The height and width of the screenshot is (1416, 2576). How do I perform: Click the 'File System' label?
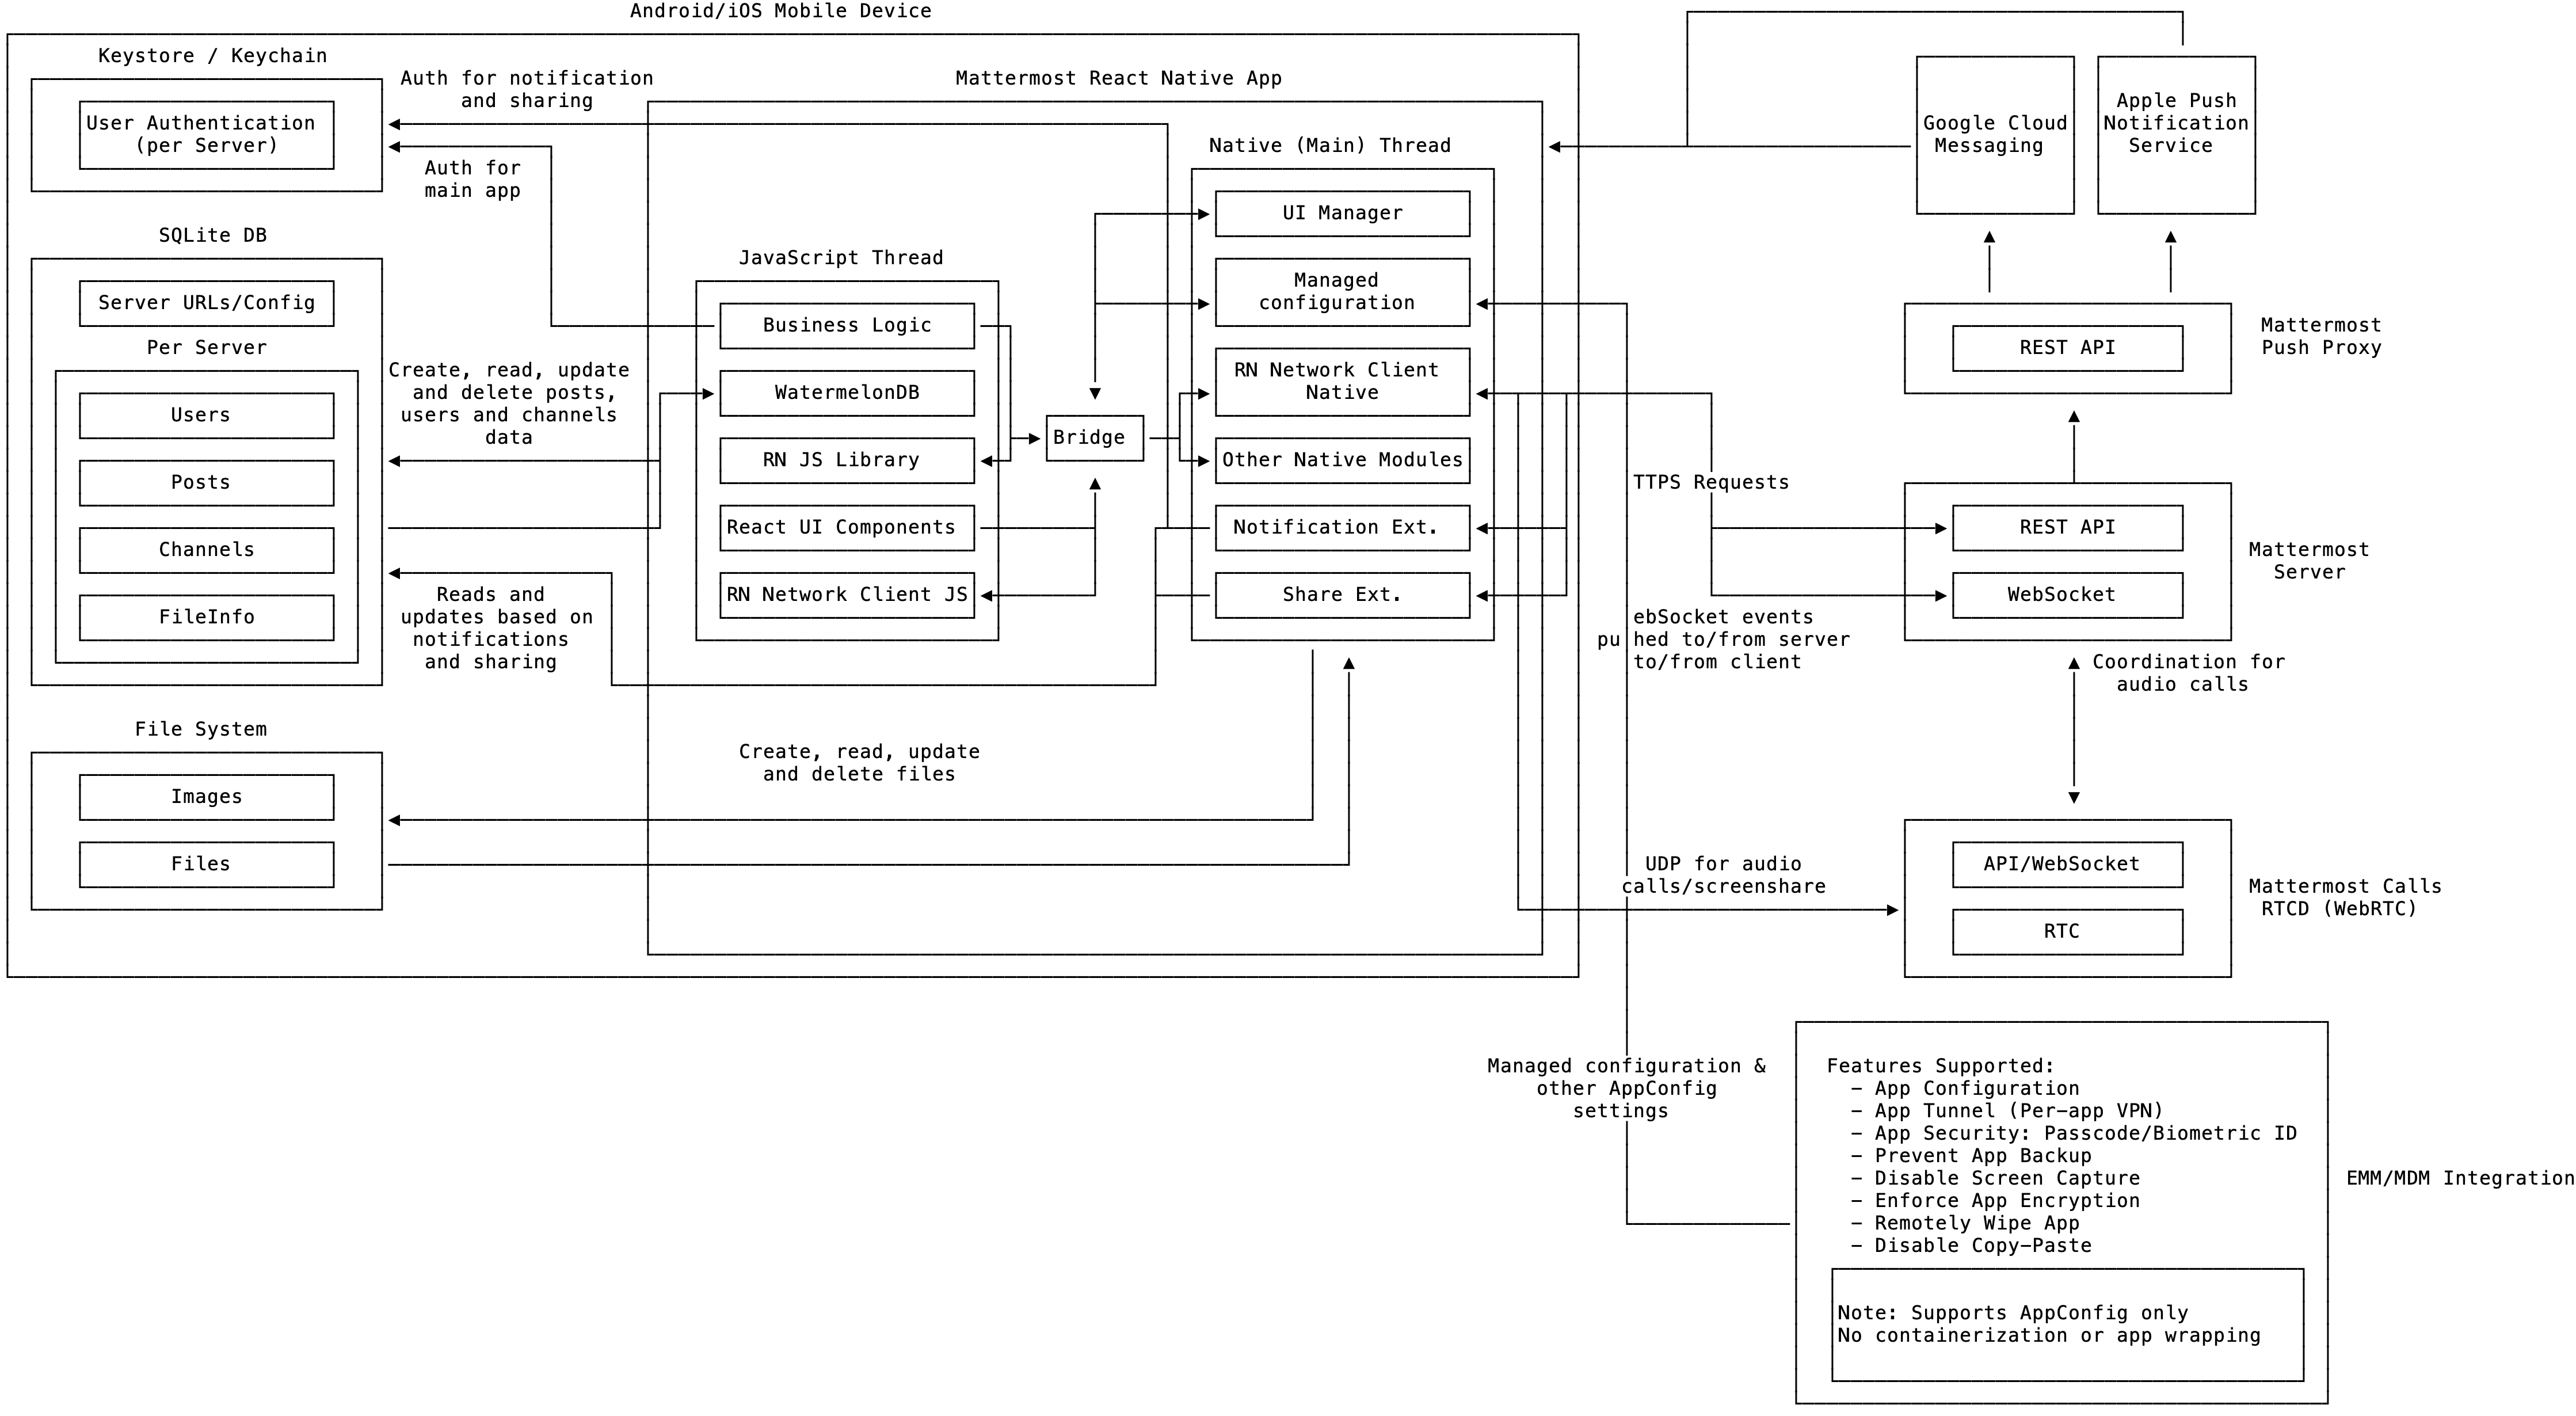[x=200, y=730]
